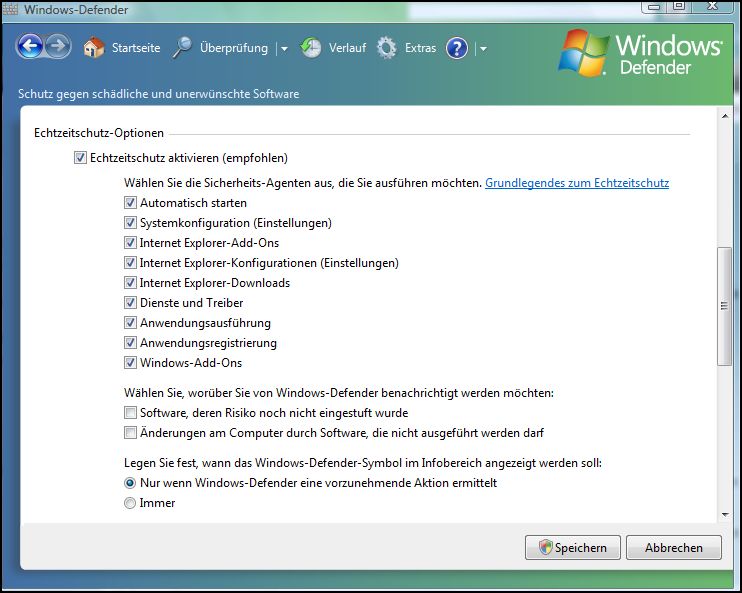The image size is (742, 593).
Task: Select Nur wenn Windows-Defender Aktion ermittelt
Action: [x=130, y=483]
